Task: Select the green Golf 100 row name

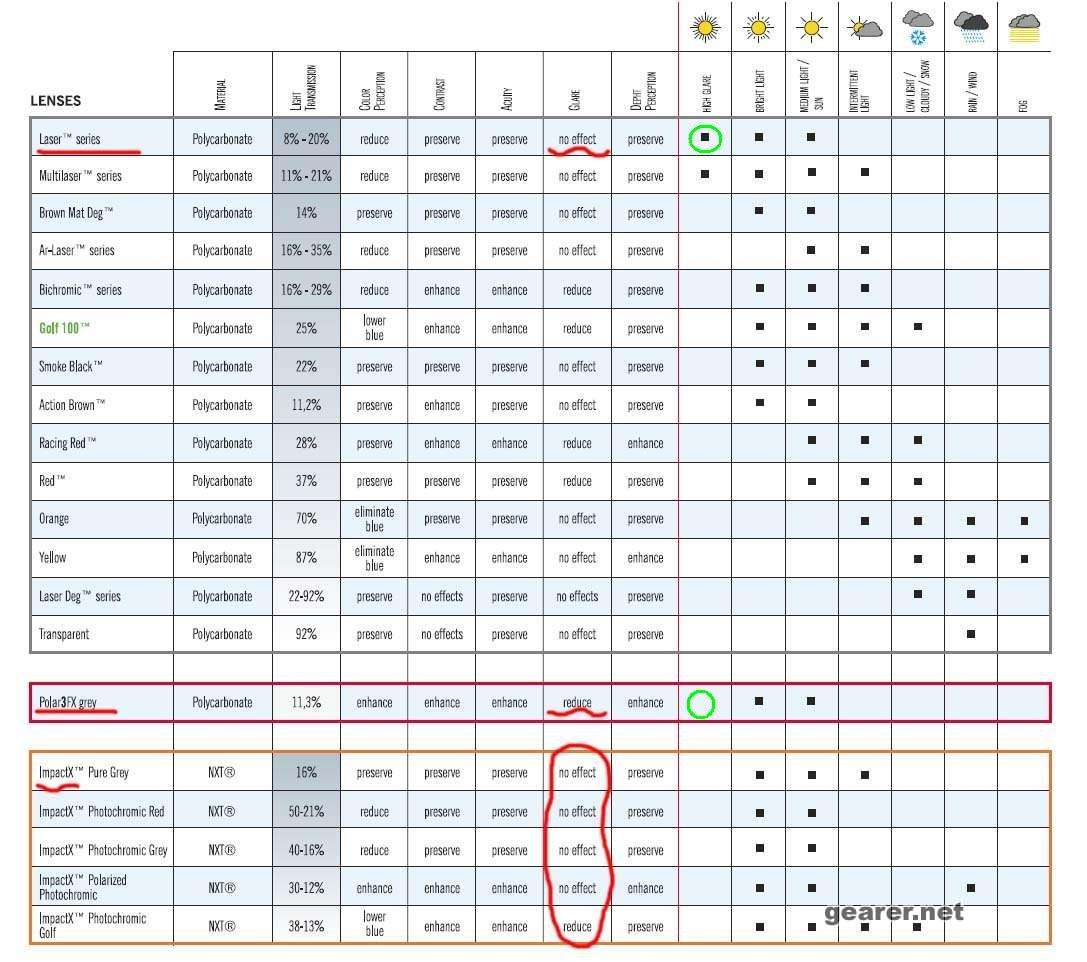Action: point(64,328)
